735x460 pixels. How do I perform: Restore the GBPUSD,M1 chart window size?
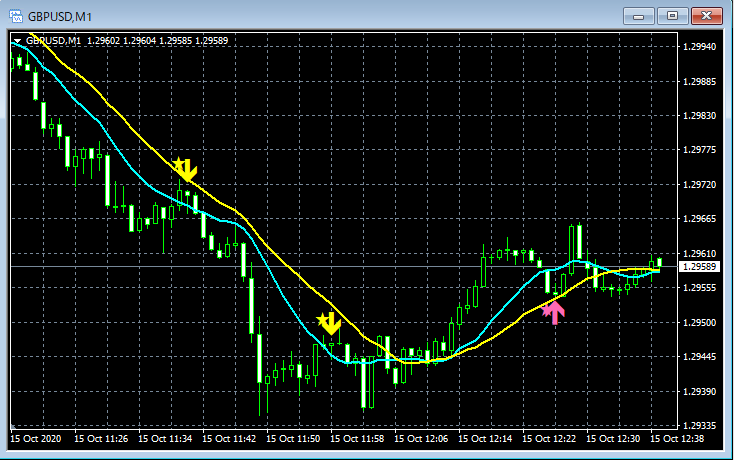pos(672,16)
